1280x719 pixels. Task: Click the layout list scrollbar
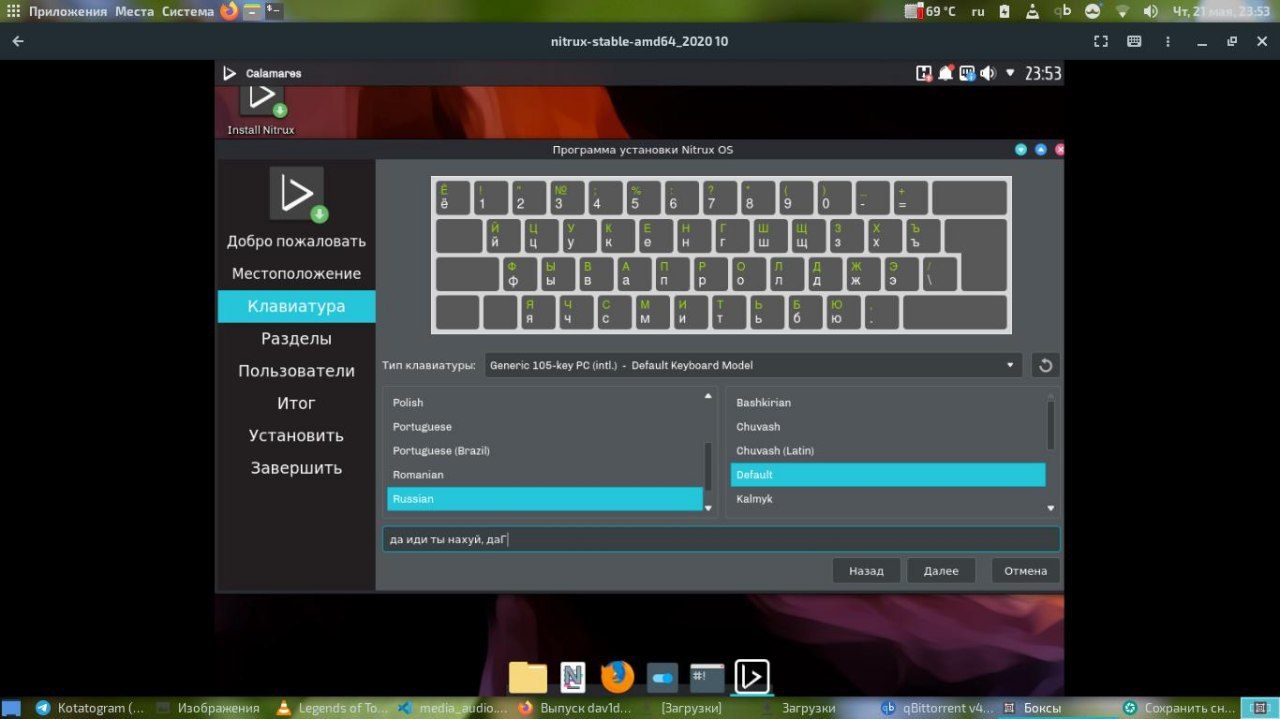[709, 466]
